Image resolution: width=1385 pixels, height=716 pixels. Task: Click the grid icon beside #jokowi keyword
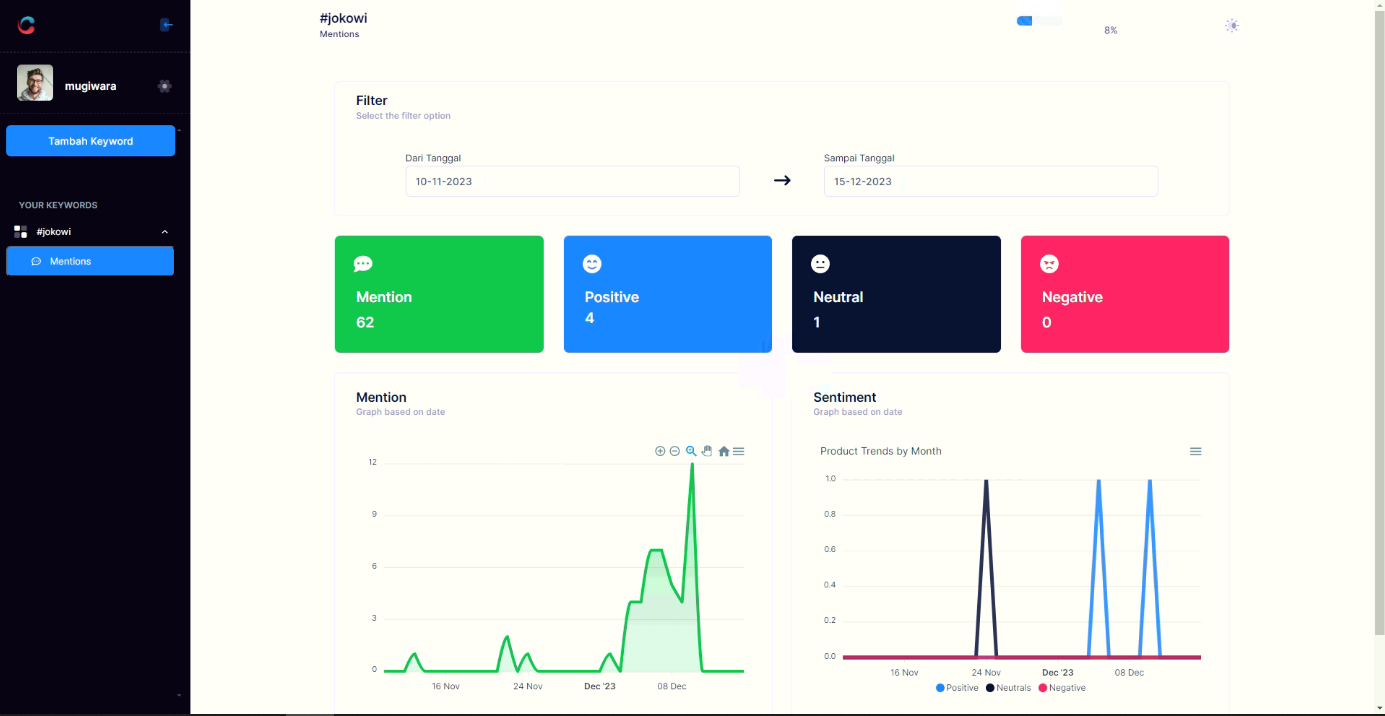[x=21, y=232]
